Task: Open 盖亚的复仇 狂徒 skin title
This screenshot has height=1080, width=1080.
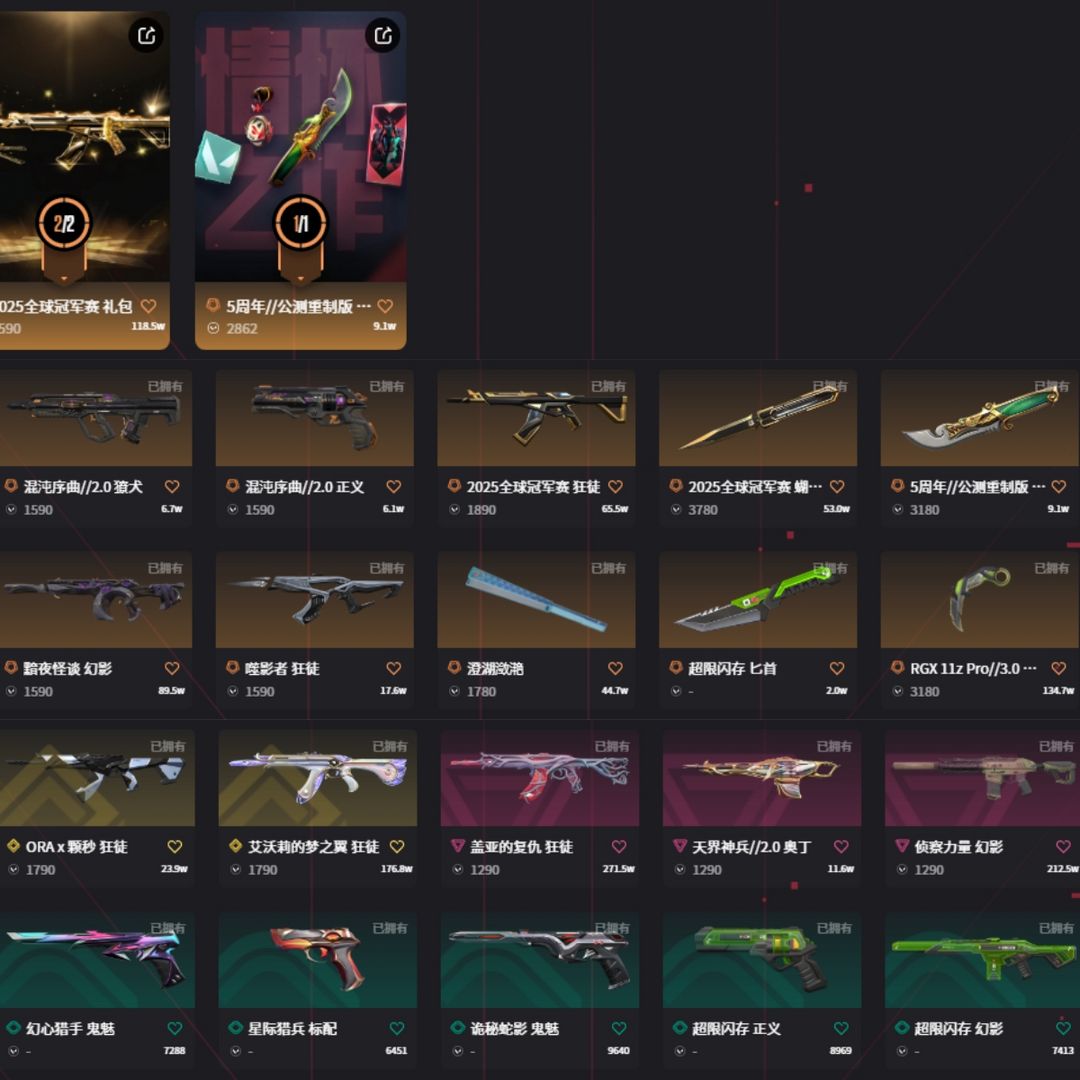Action: (x=521, y=847)
